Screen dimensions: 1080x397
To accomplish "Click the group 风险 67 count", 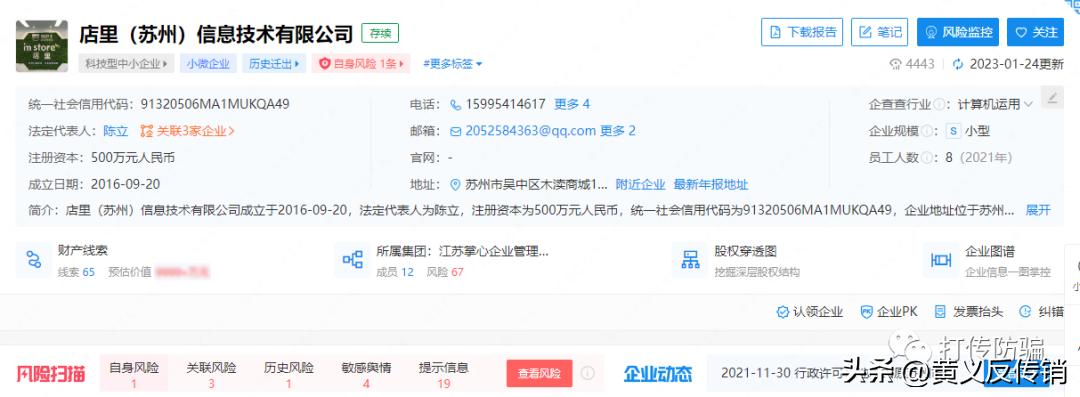I will click(x=445, y=272).
